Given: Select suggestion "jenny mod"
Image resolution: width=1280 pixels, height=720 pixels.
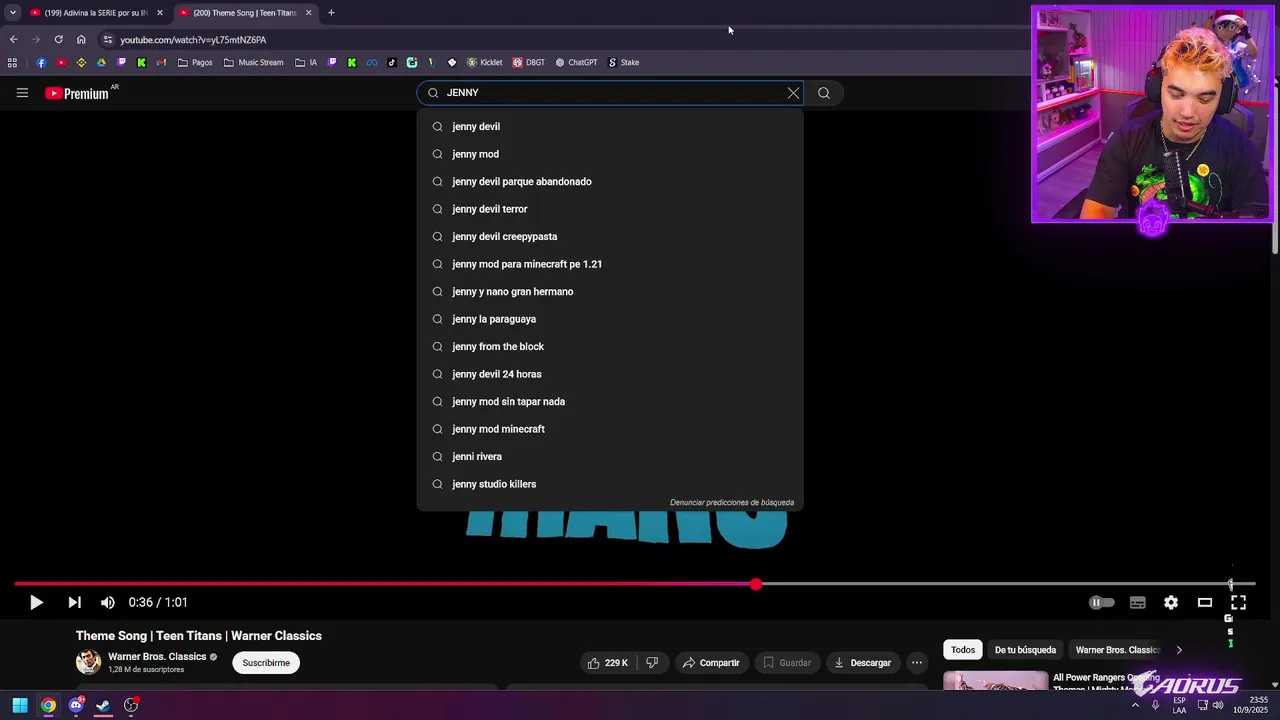Looking at the screenshot, I should tap(610, 154).
